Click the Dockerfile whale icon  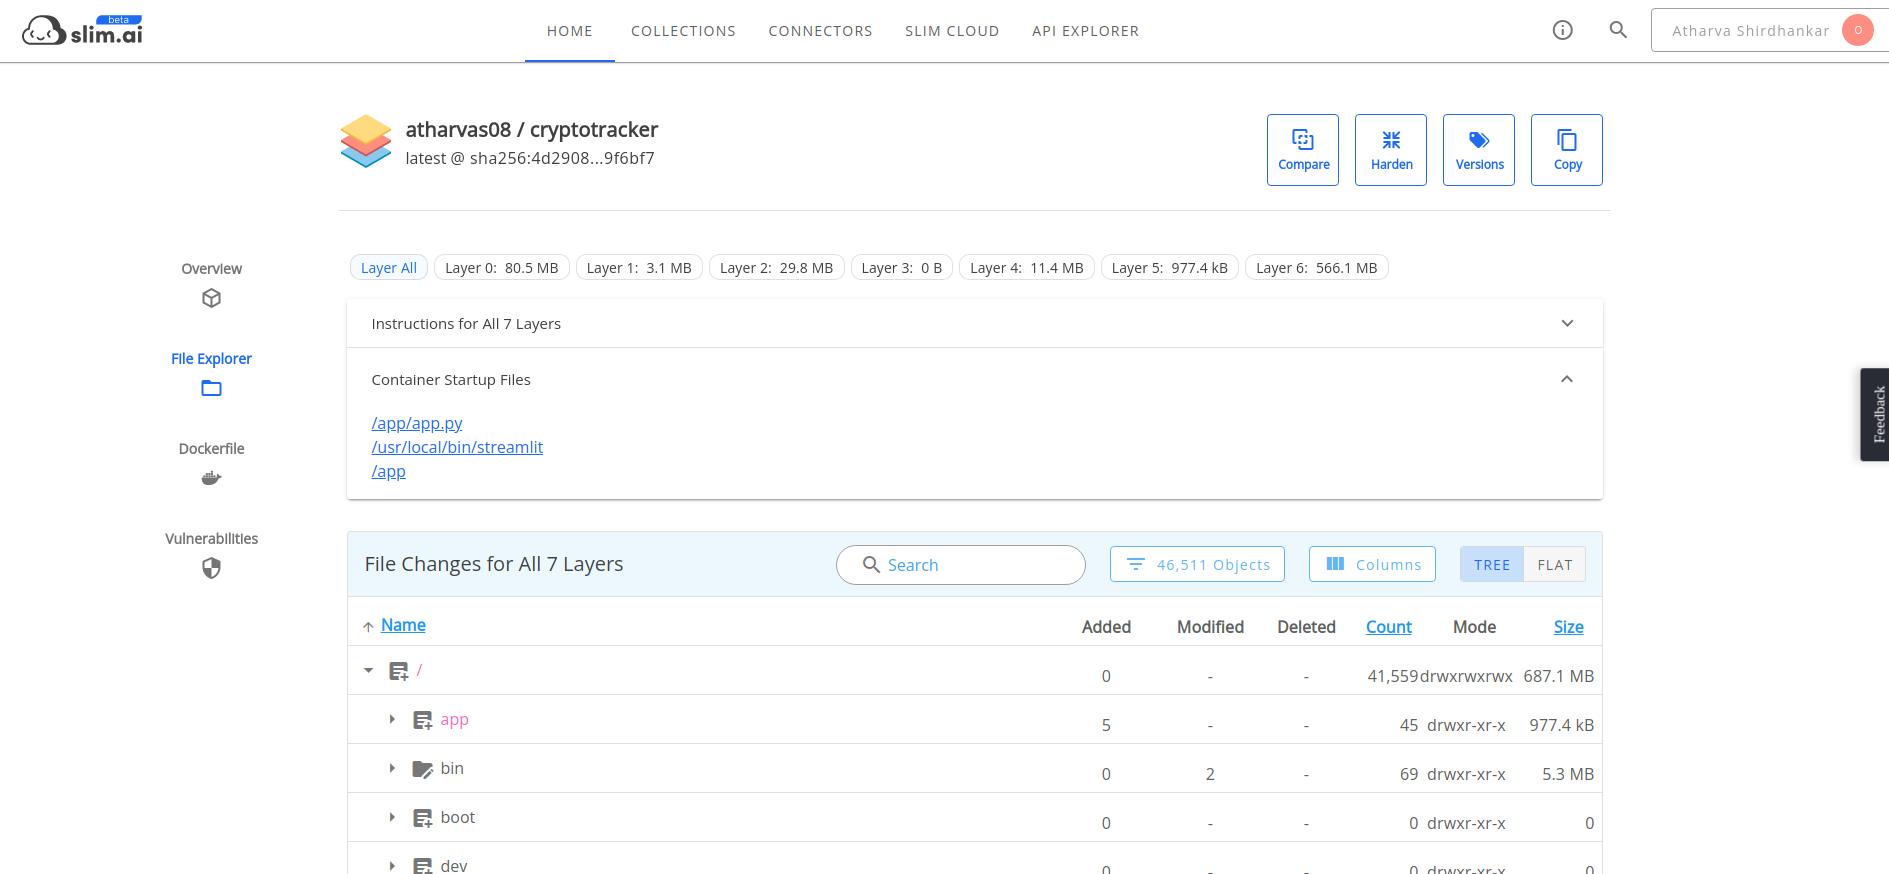click(211, 478)
